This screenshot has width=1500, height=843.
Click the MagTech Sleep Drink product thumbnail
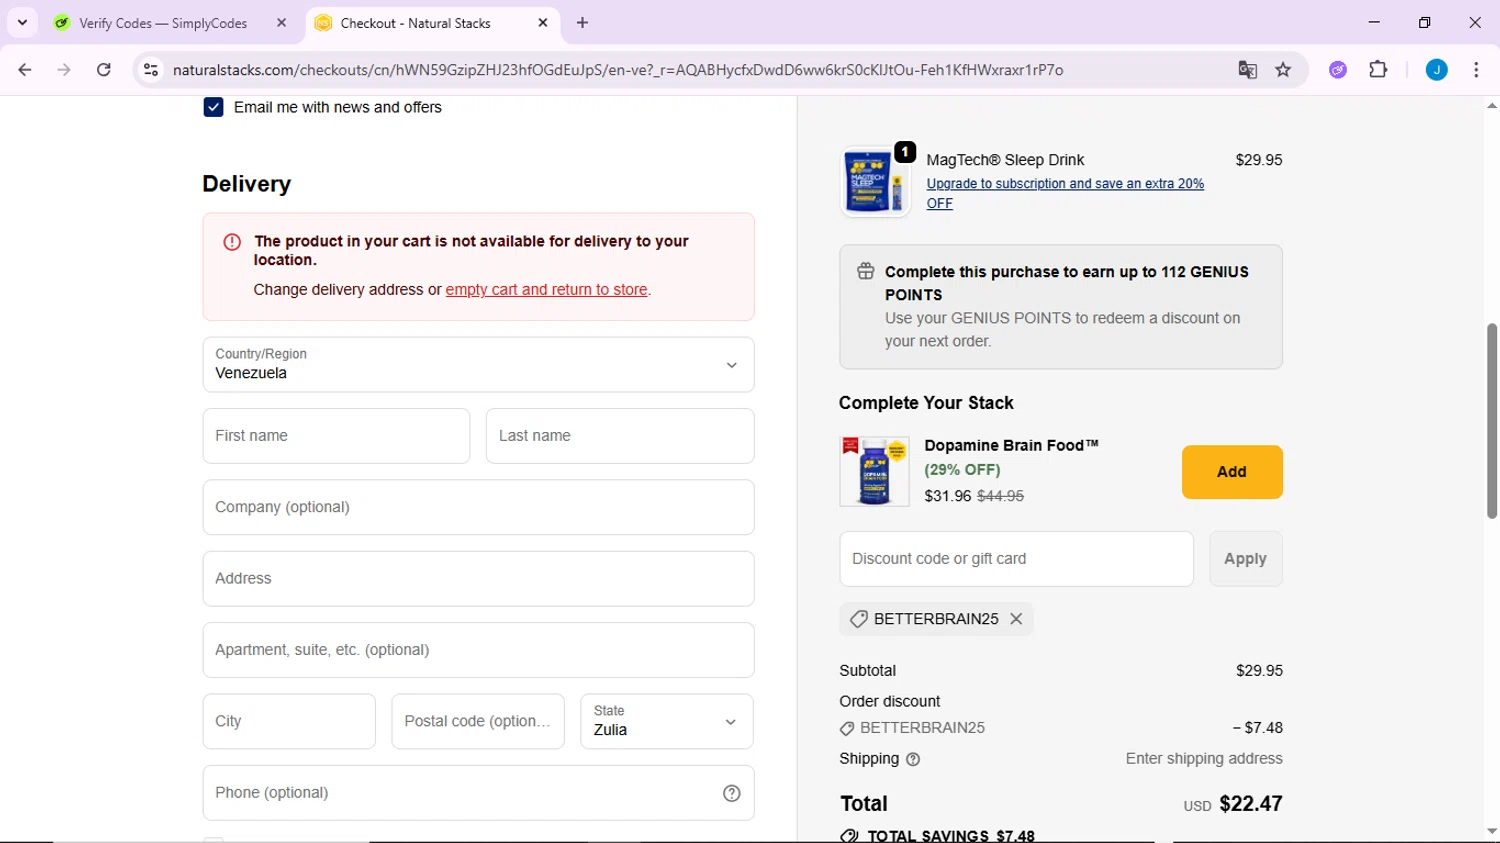875,182
